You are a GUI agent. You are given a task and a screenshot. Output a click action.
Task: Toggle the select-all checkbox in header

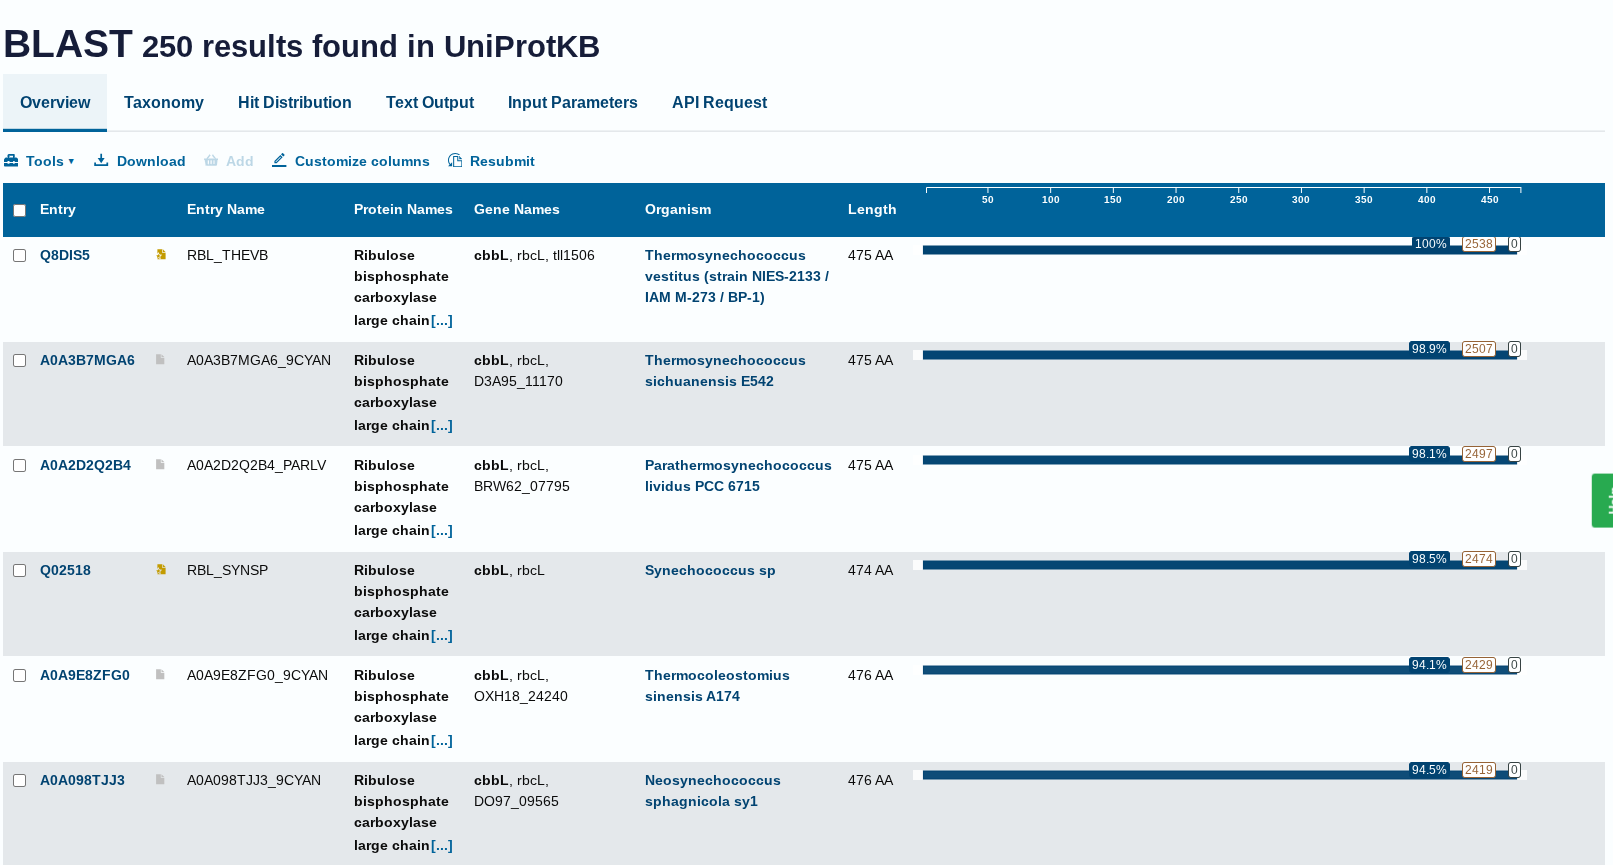[x=19, y=210]
